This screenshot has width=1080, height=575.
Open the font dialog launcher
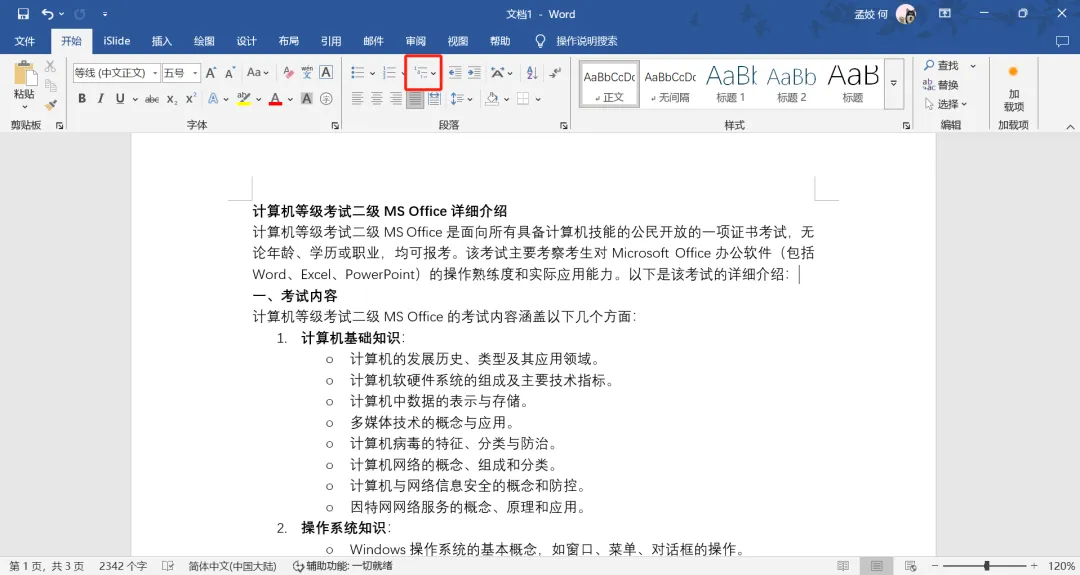[x=335, y=125]
